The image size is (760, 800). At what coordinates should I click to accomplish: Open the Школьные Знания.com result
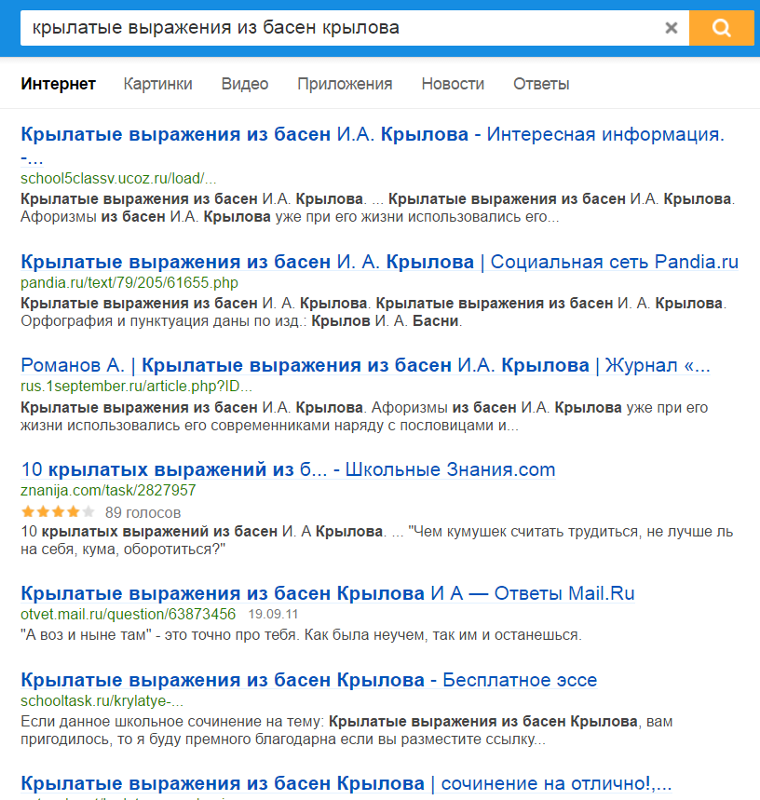287,470
